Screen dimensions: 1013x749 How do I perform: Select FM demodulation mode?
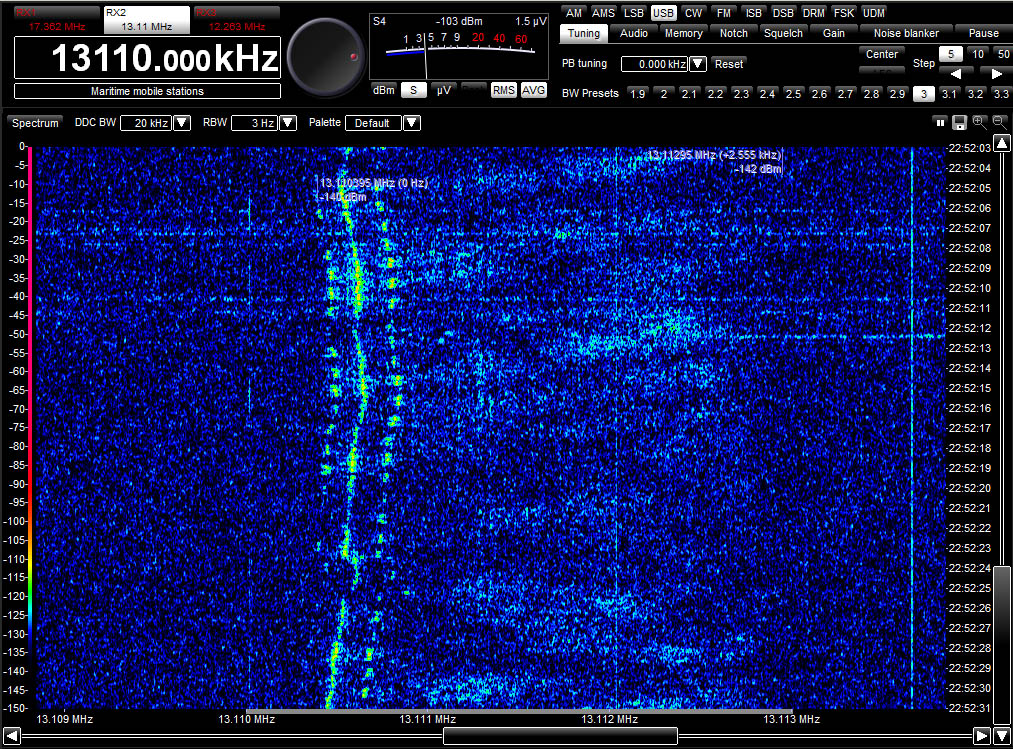coord(724,13)
